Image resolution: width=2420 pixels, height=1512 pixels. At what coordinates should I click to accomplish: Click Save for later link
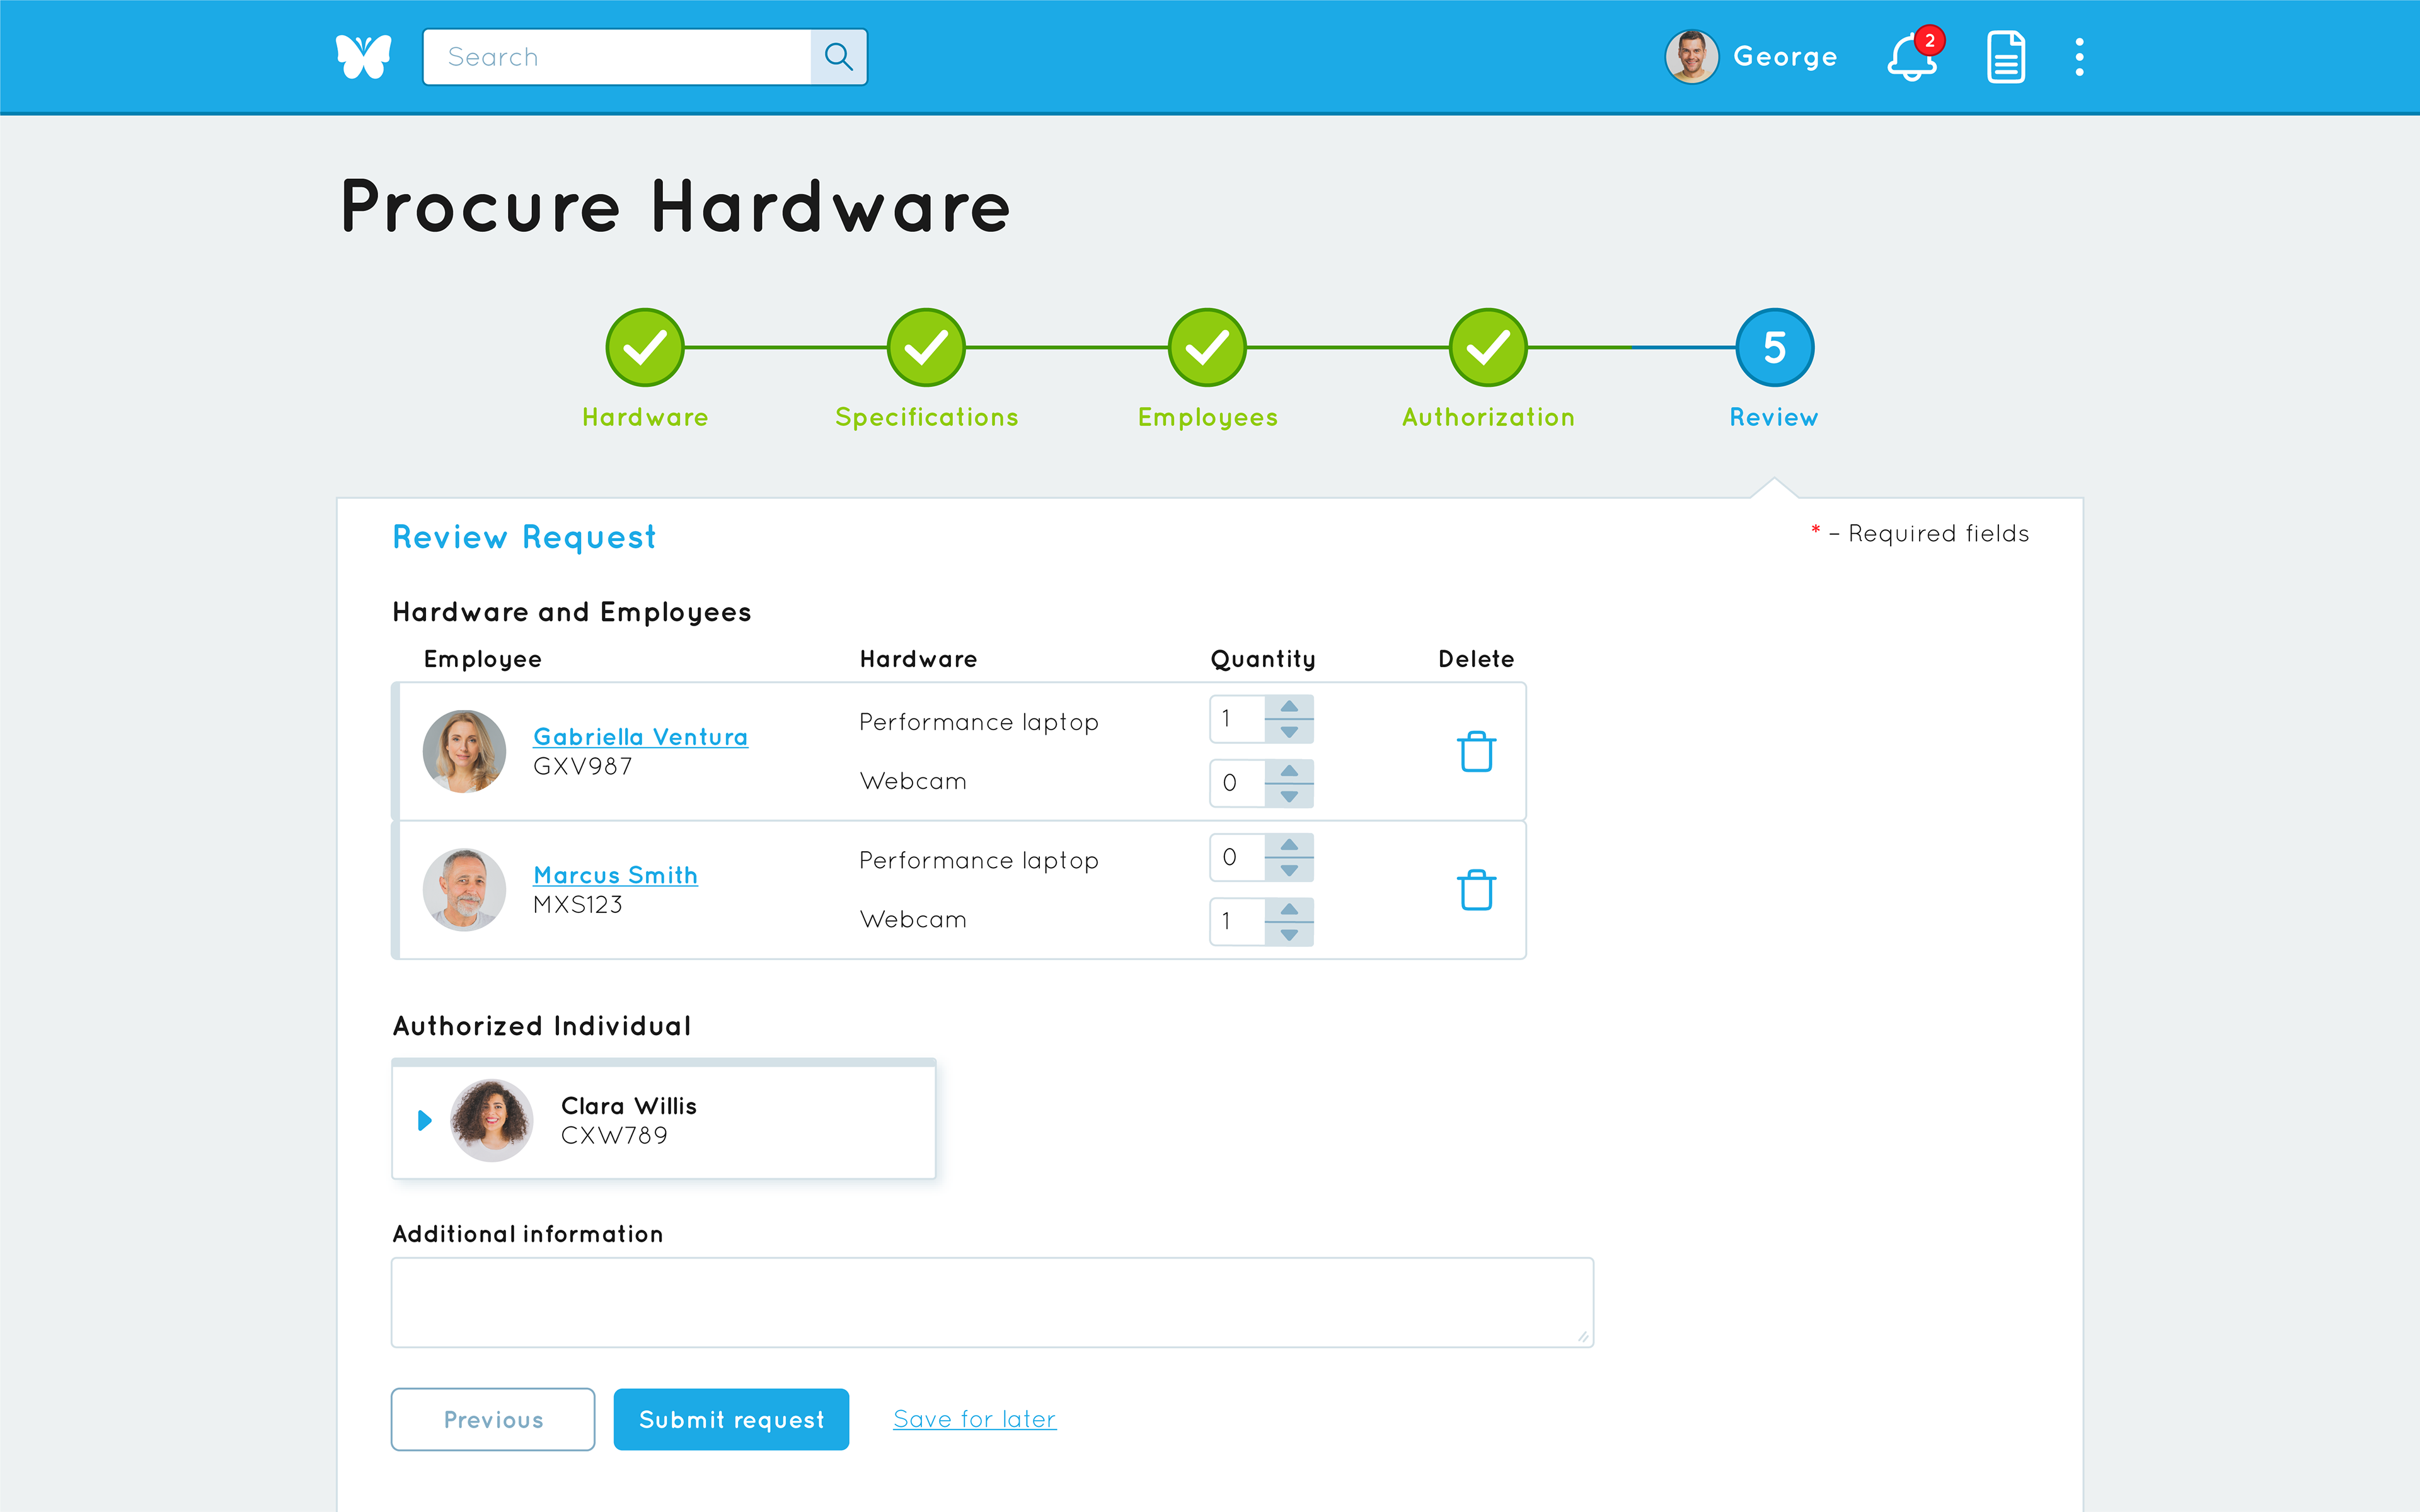(x=974, y=1419)
